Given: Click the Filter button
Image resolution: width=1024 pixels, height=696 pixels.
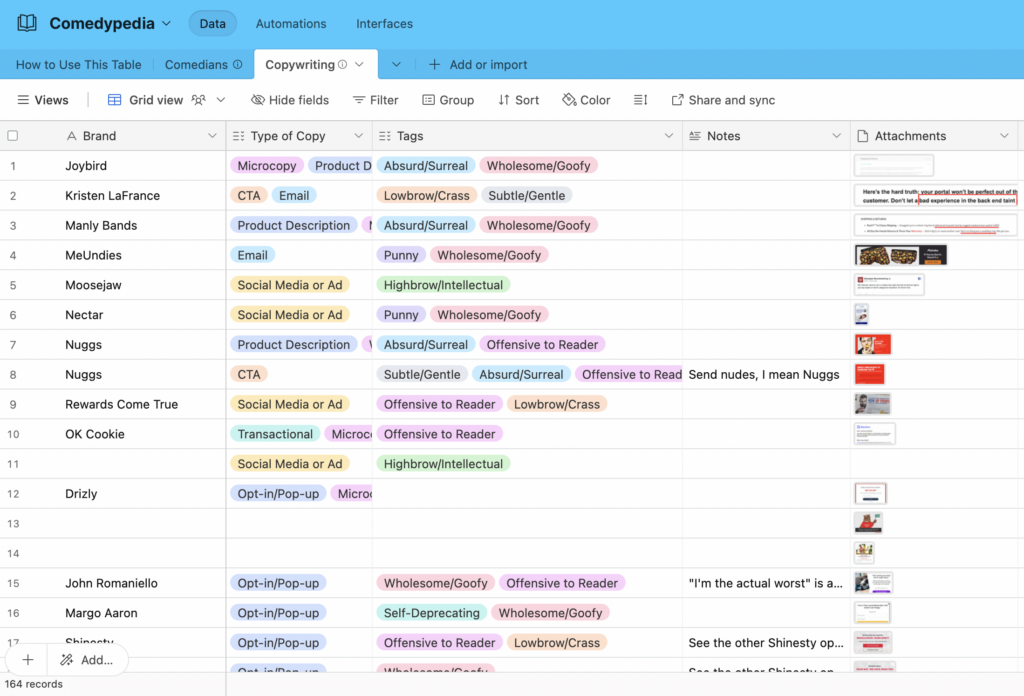Looking at the screenshot, I should [376, 100].
